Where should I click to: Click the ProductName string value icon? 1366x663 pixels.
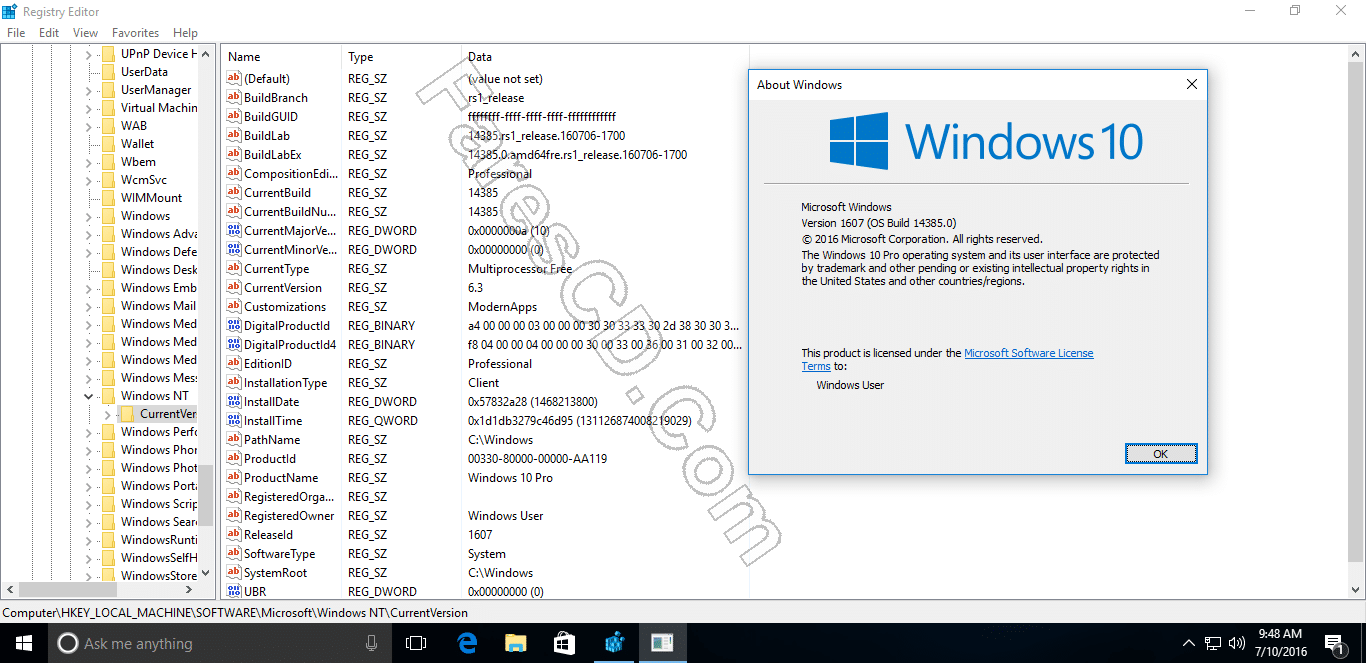click(234, 478)
